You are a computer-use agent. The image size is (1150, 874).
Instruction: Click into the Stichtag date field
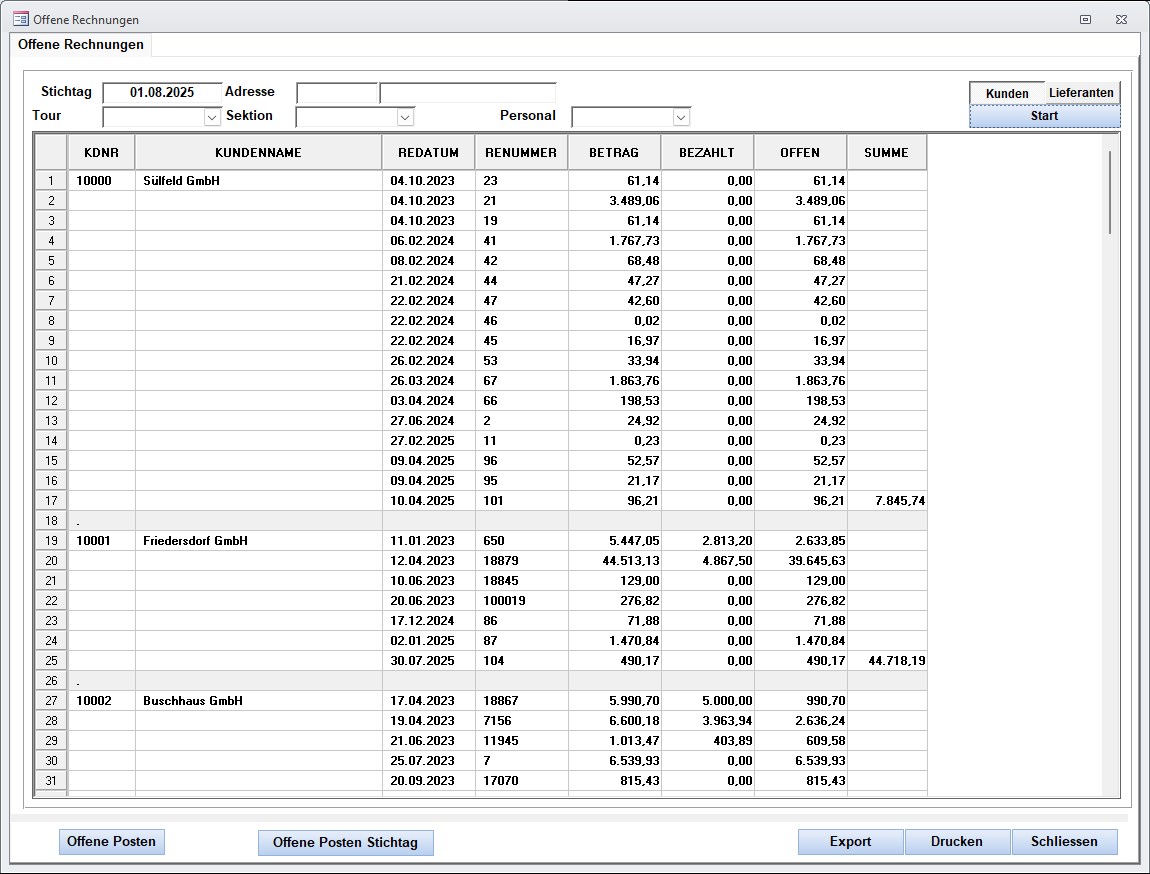pos(162,92)
